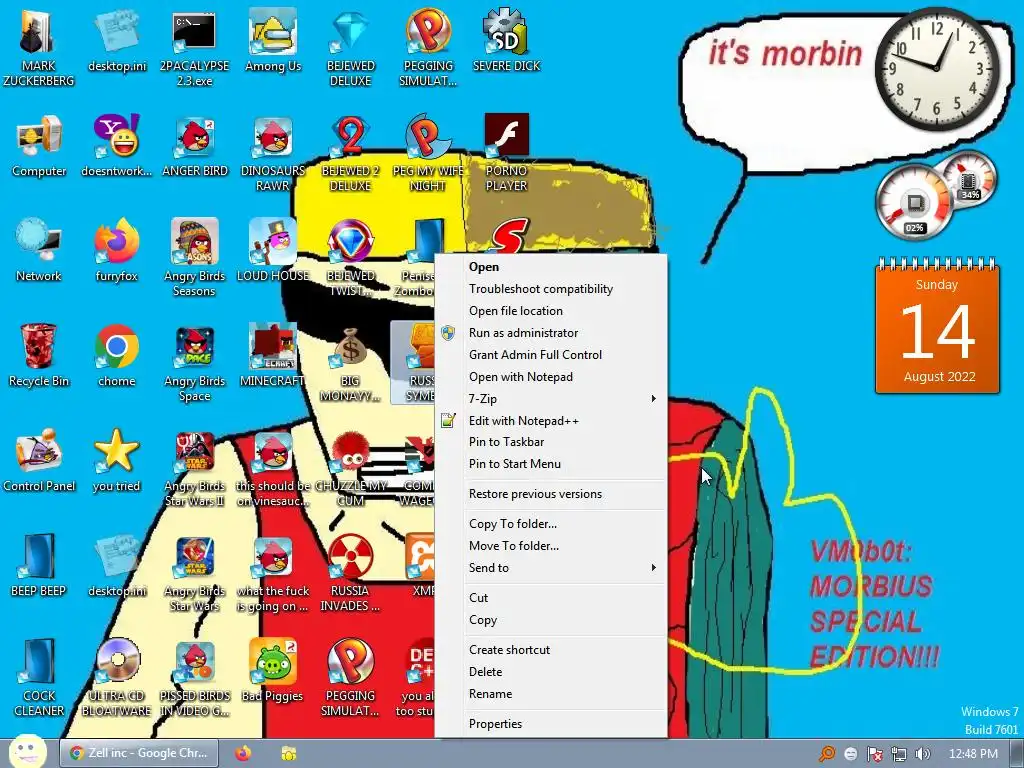The width and height of the screenshot is (1024, 768).
Task: Select the furryfox Firefox shortcut
Action: tap(116, 251)
